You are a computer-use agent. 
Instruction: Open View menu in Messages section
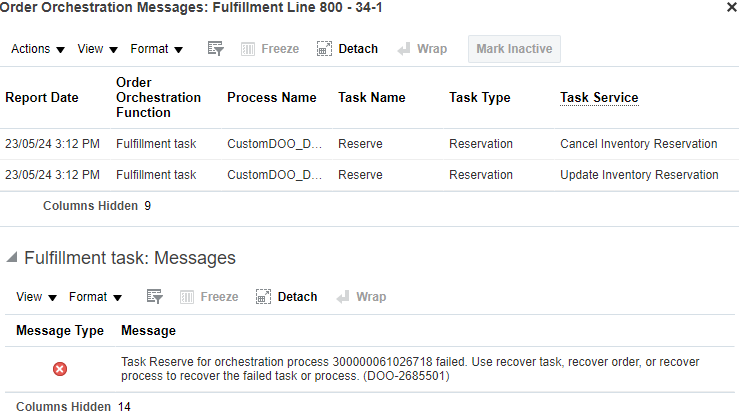36,297
